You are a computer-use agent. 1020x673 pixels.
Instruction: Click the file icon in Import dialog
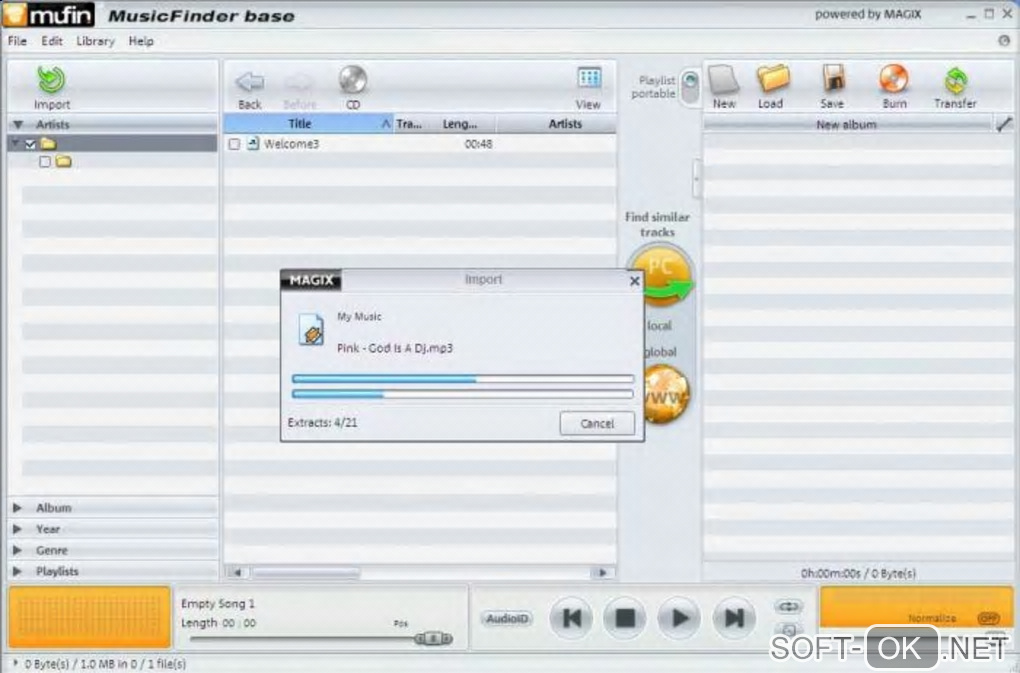pyautogui.click(x=311, y=329)
